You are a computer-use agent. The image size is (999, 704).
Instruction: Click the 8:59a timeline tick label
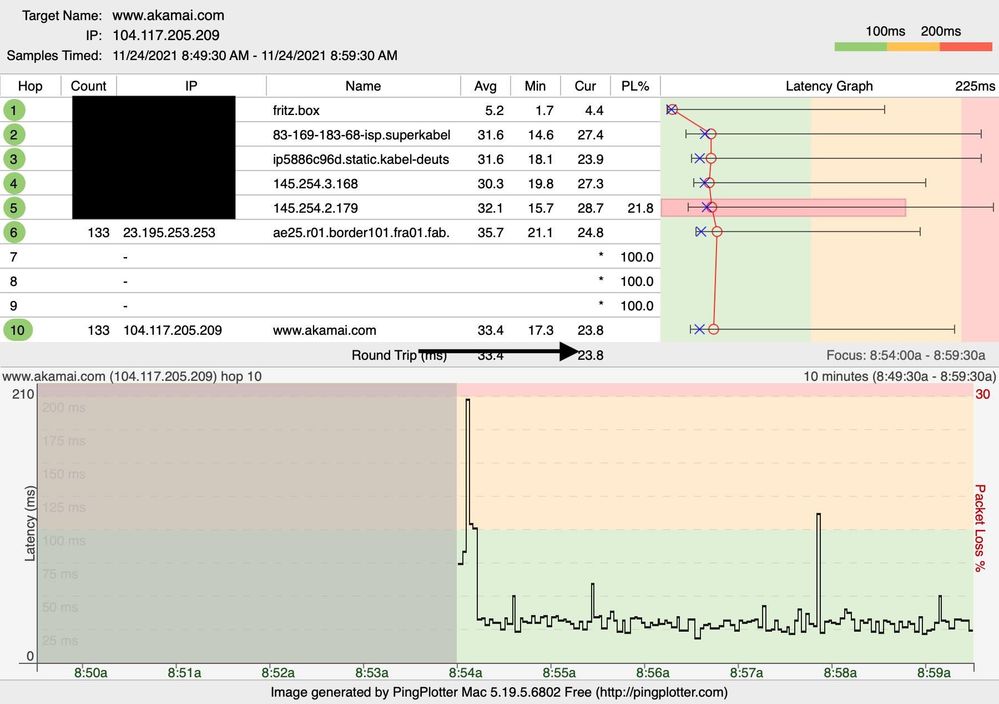[933, 672]
